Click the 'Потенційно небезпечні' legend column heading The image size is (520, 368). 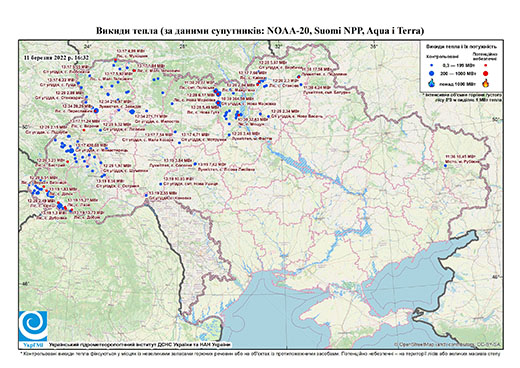click(x=485, y=56)
